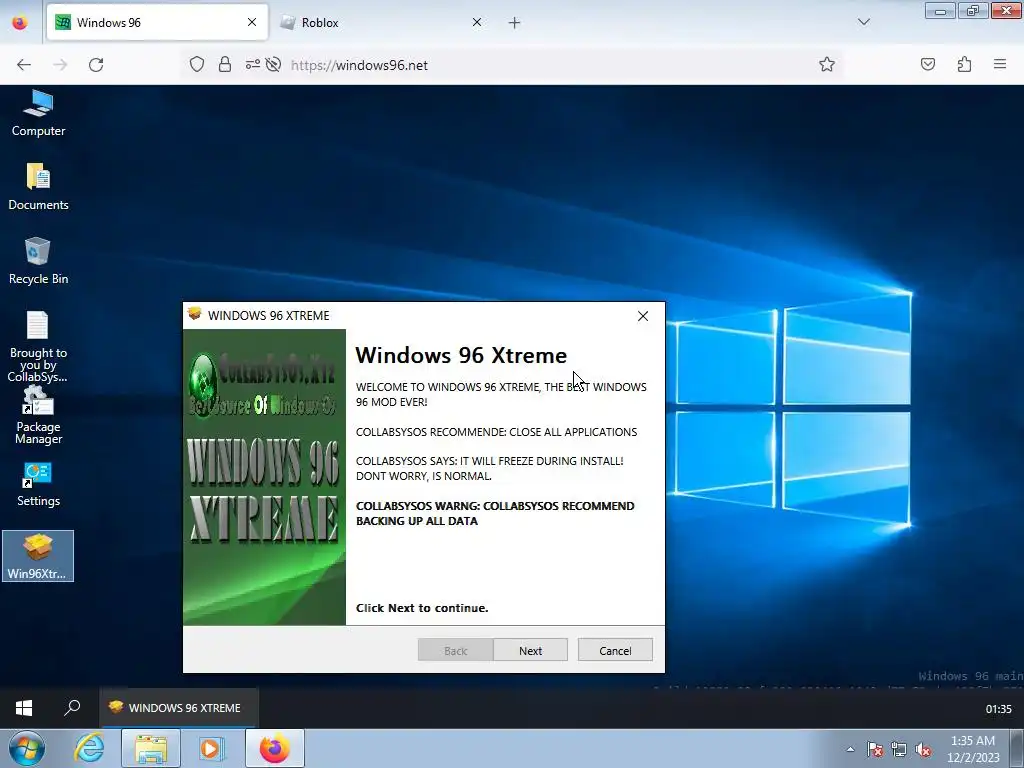Open the Action Center flag icon

tap(874, 749)
